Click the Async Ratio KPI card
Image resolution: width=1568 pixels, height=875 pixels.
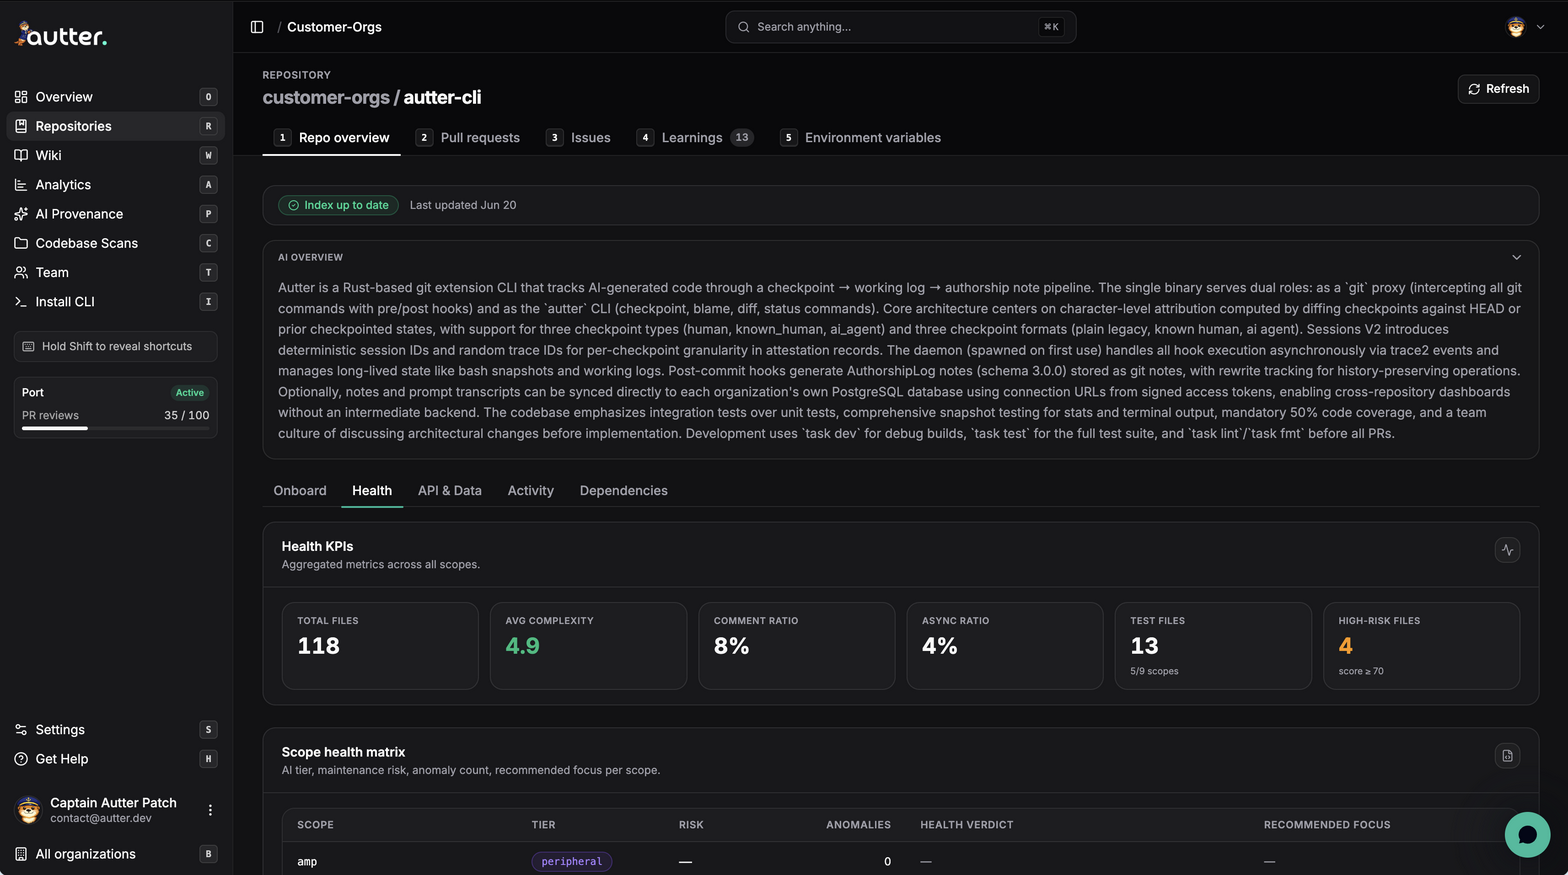point(1005,646)
